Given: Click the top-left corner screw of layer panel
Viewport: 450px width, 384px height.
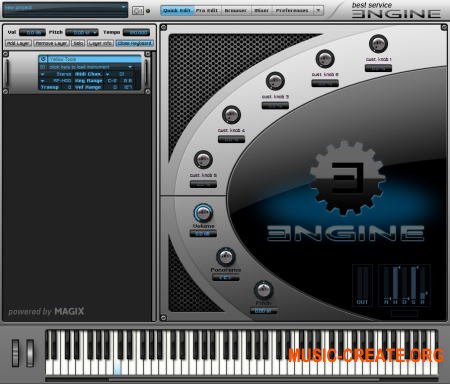Looking at the screenshot, I should point(6,54).
